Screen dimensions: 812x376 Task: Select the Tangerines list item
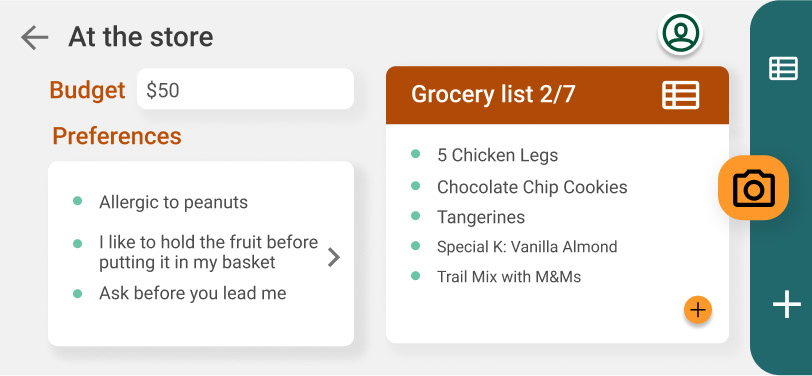481,217
